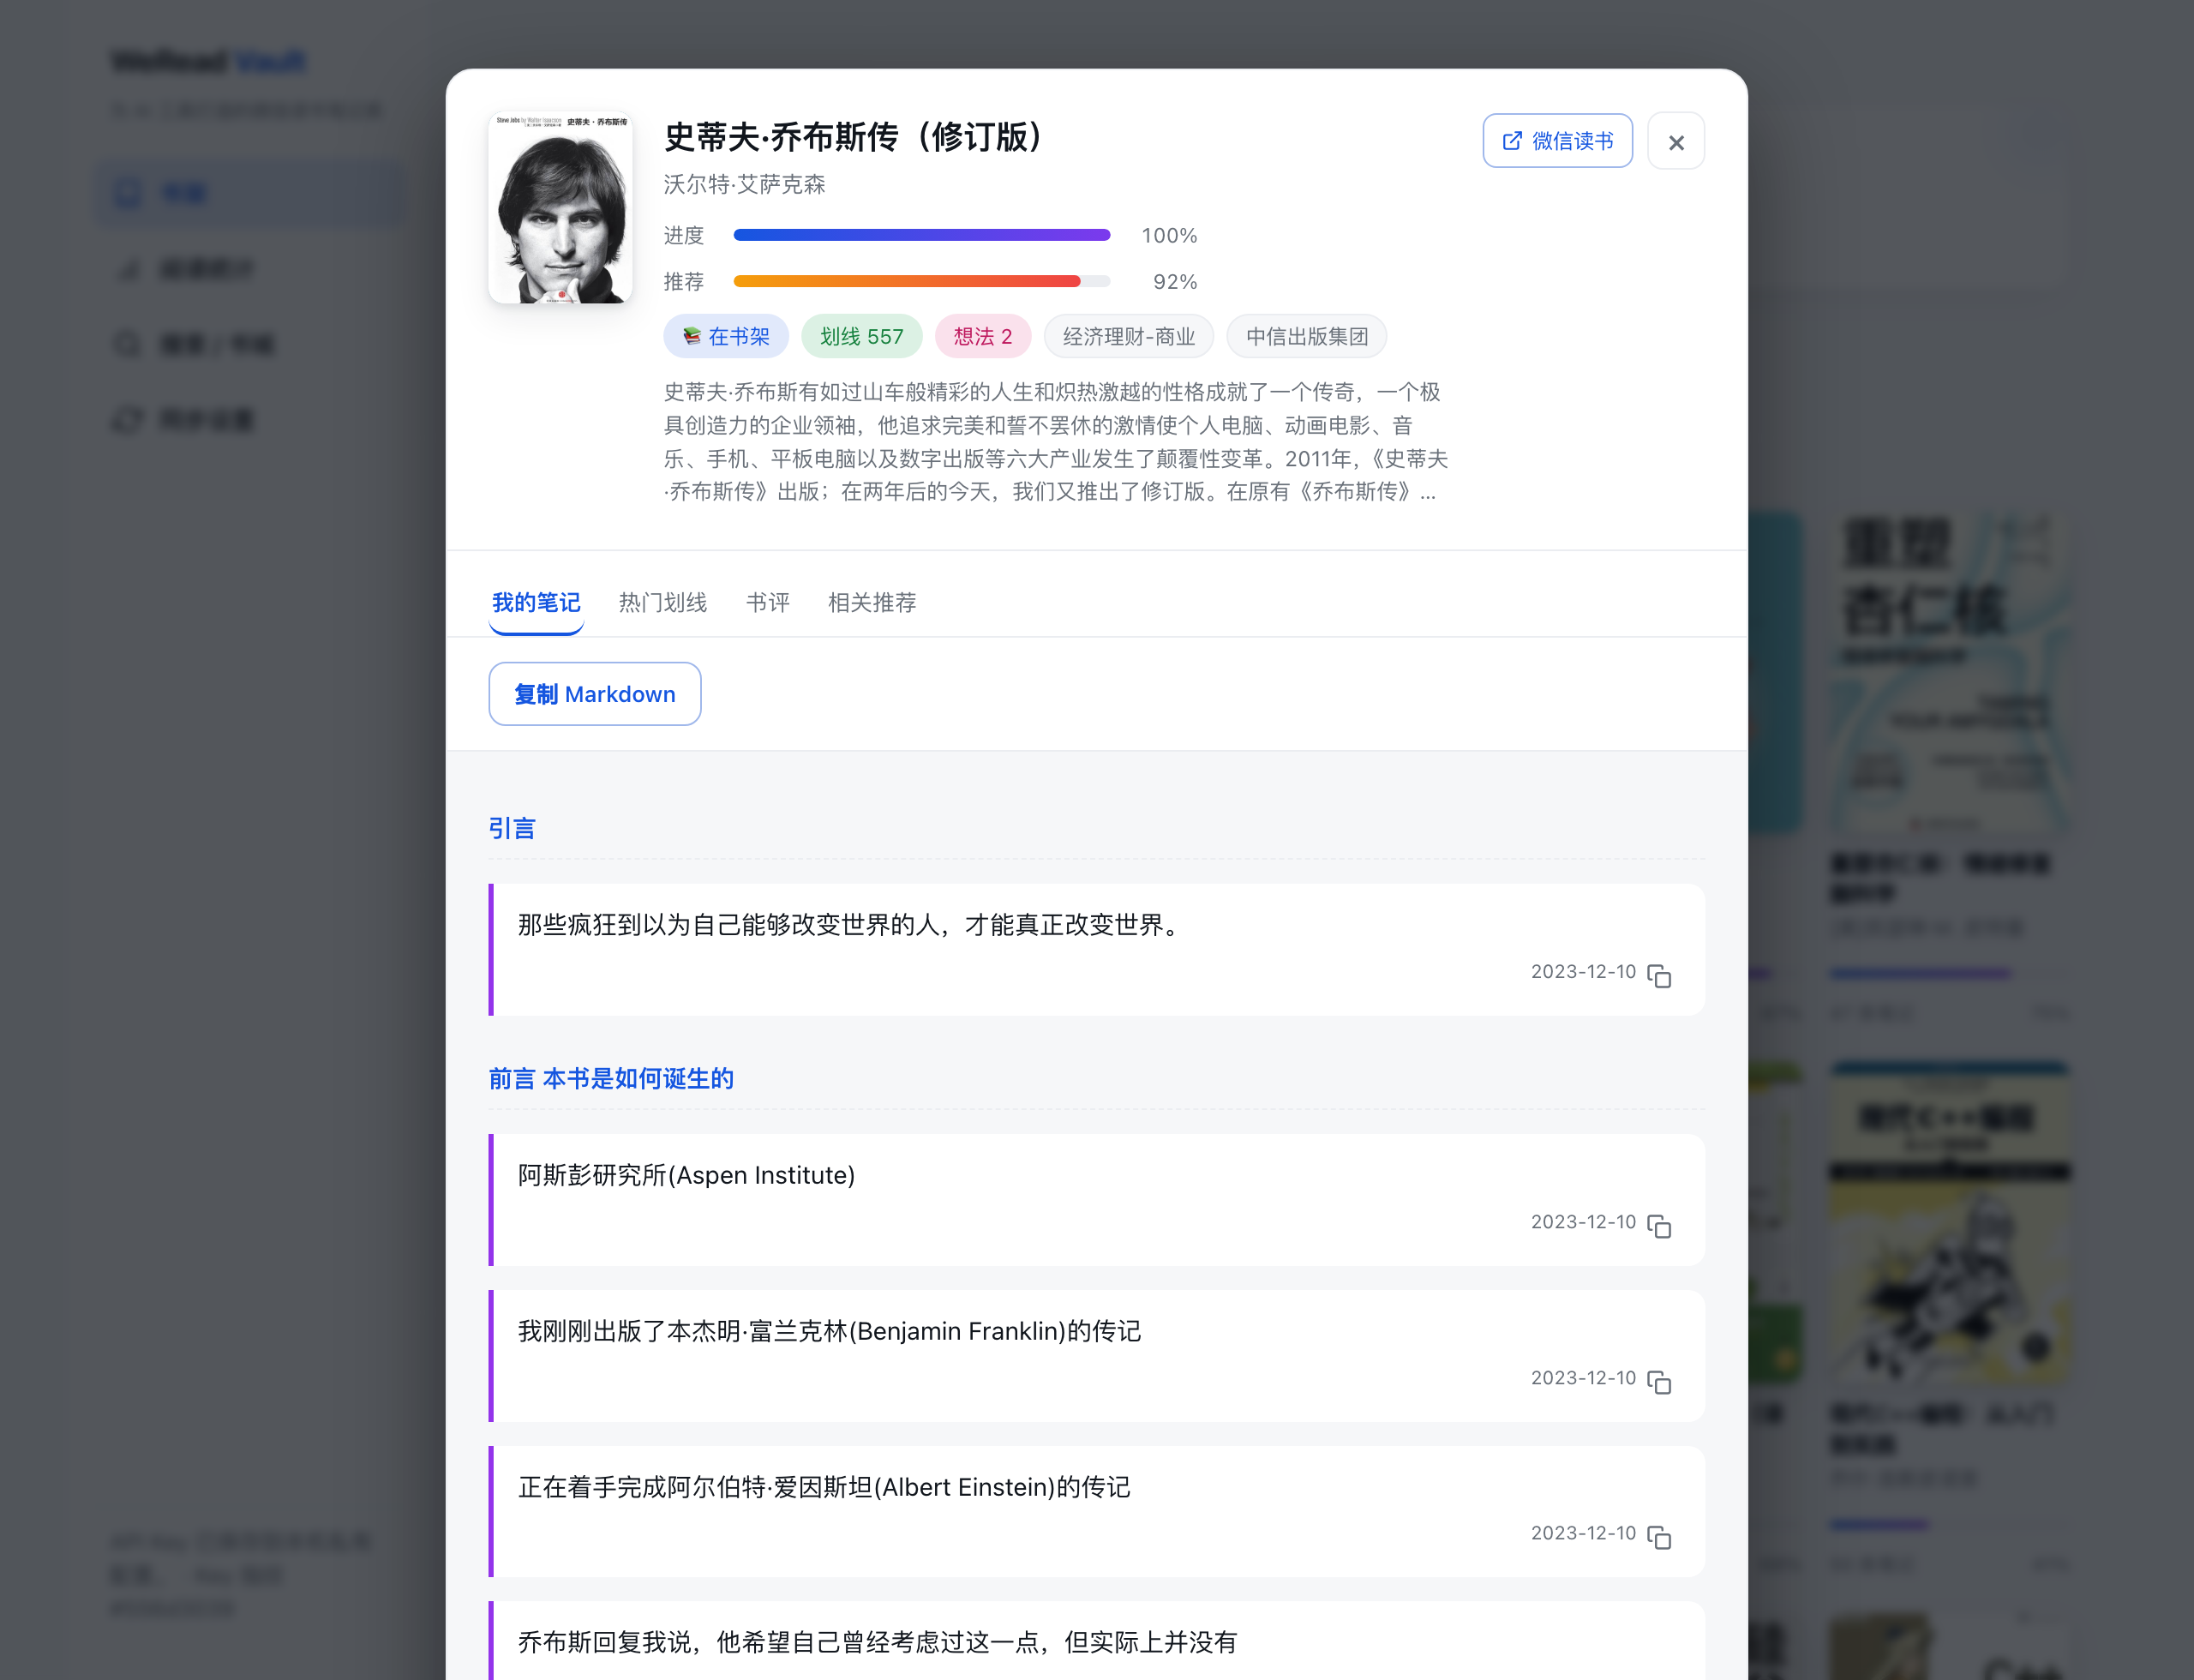Open the 相关推荐 tab
Image resolution: width=2194 pixels, height=1680 pixels.
click(x=872, y=603)
